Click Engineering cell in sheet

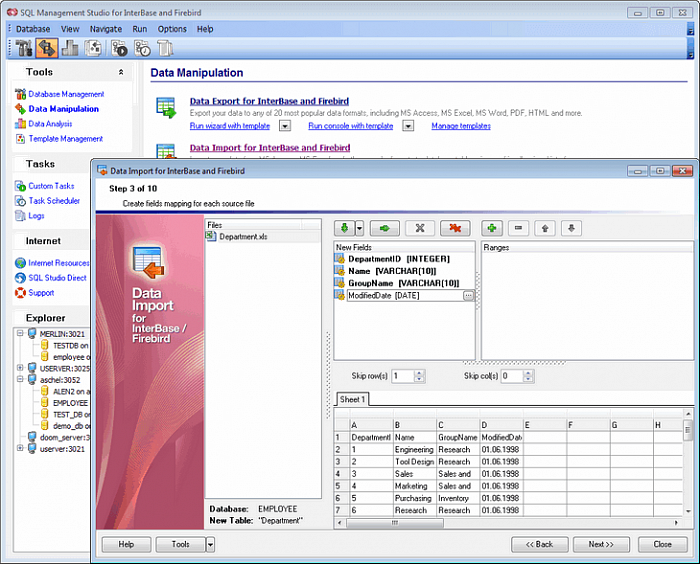pos(414,449)
